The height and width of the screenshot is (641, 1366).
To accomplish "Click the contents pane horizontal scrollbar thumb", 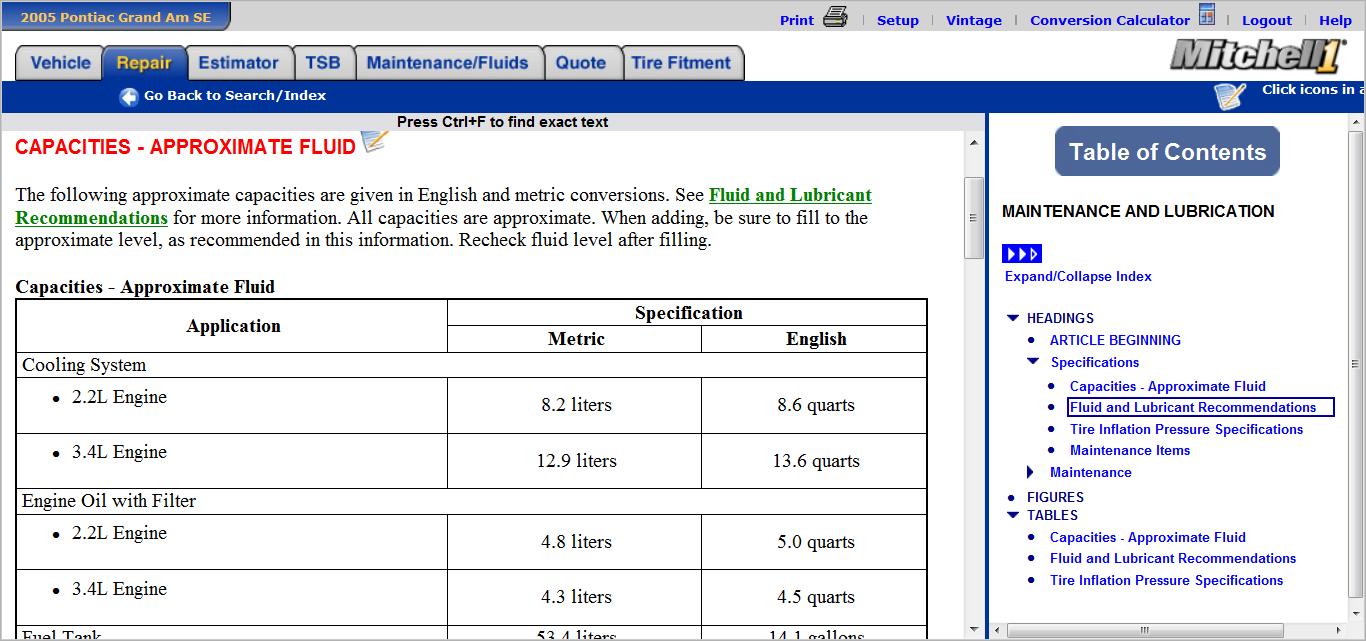I will [1144, 631].
